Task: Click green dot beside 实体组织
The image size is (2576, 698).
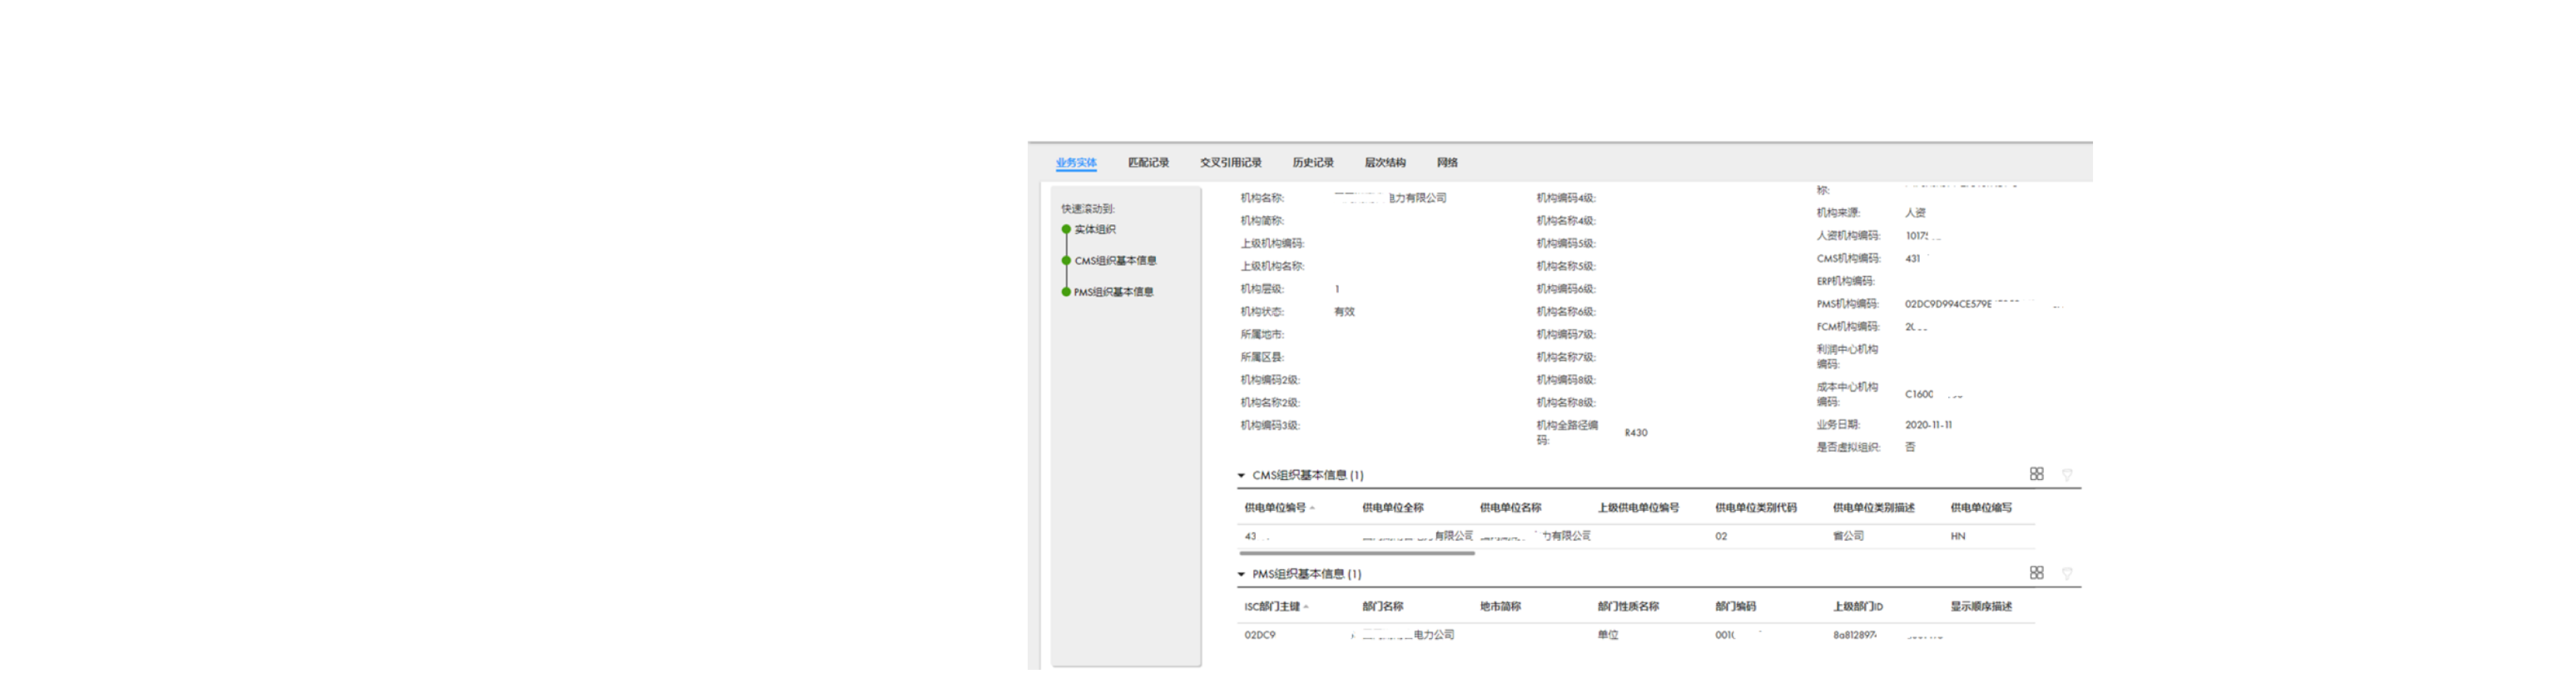Action: pos(1066,230)
